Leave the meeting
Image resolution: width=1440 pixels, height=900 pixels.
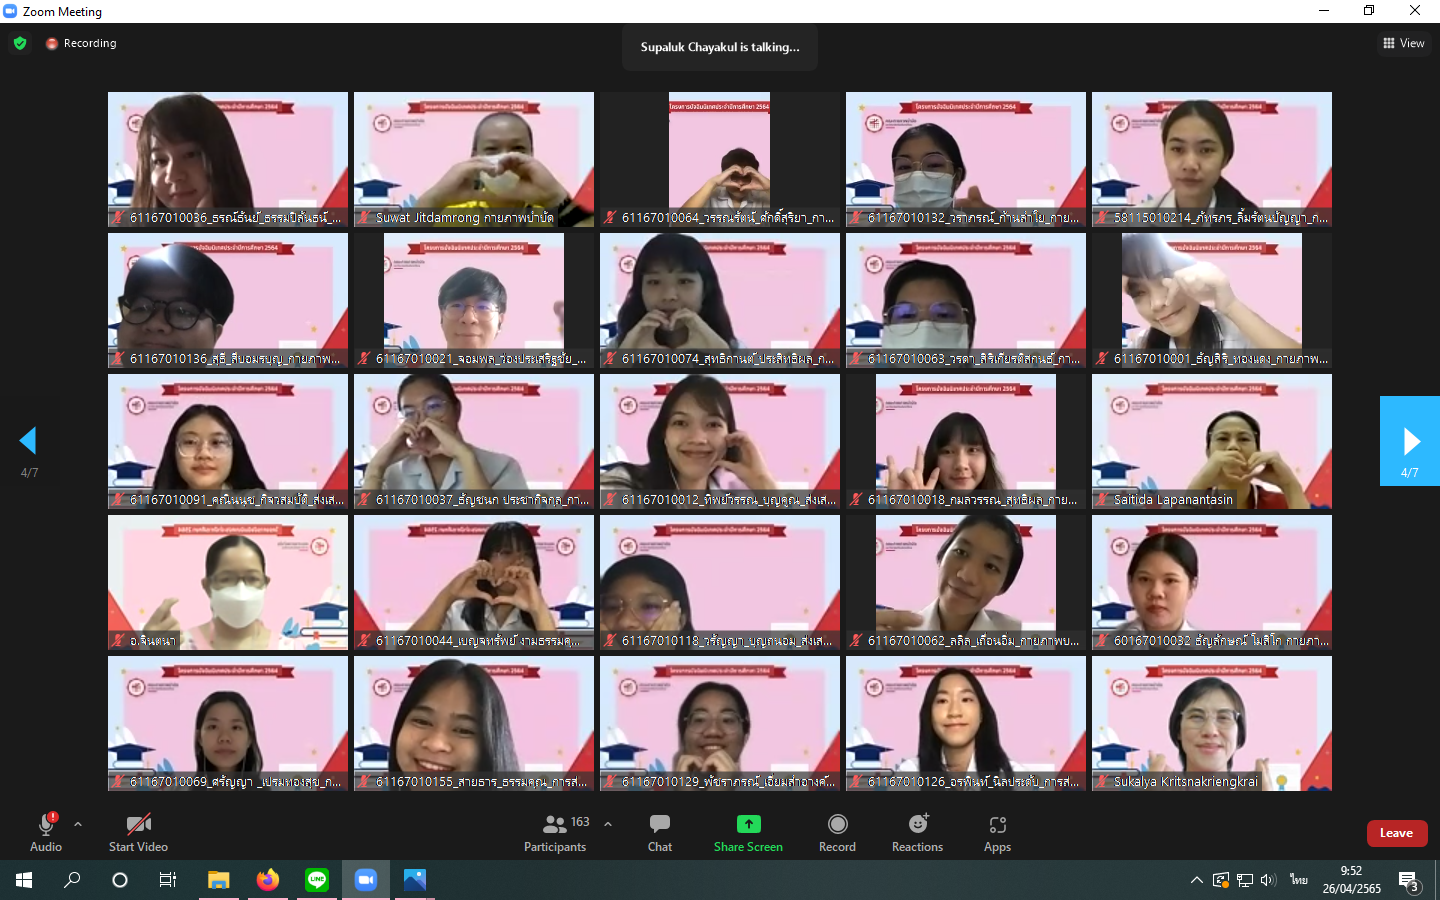point(1396,833)
